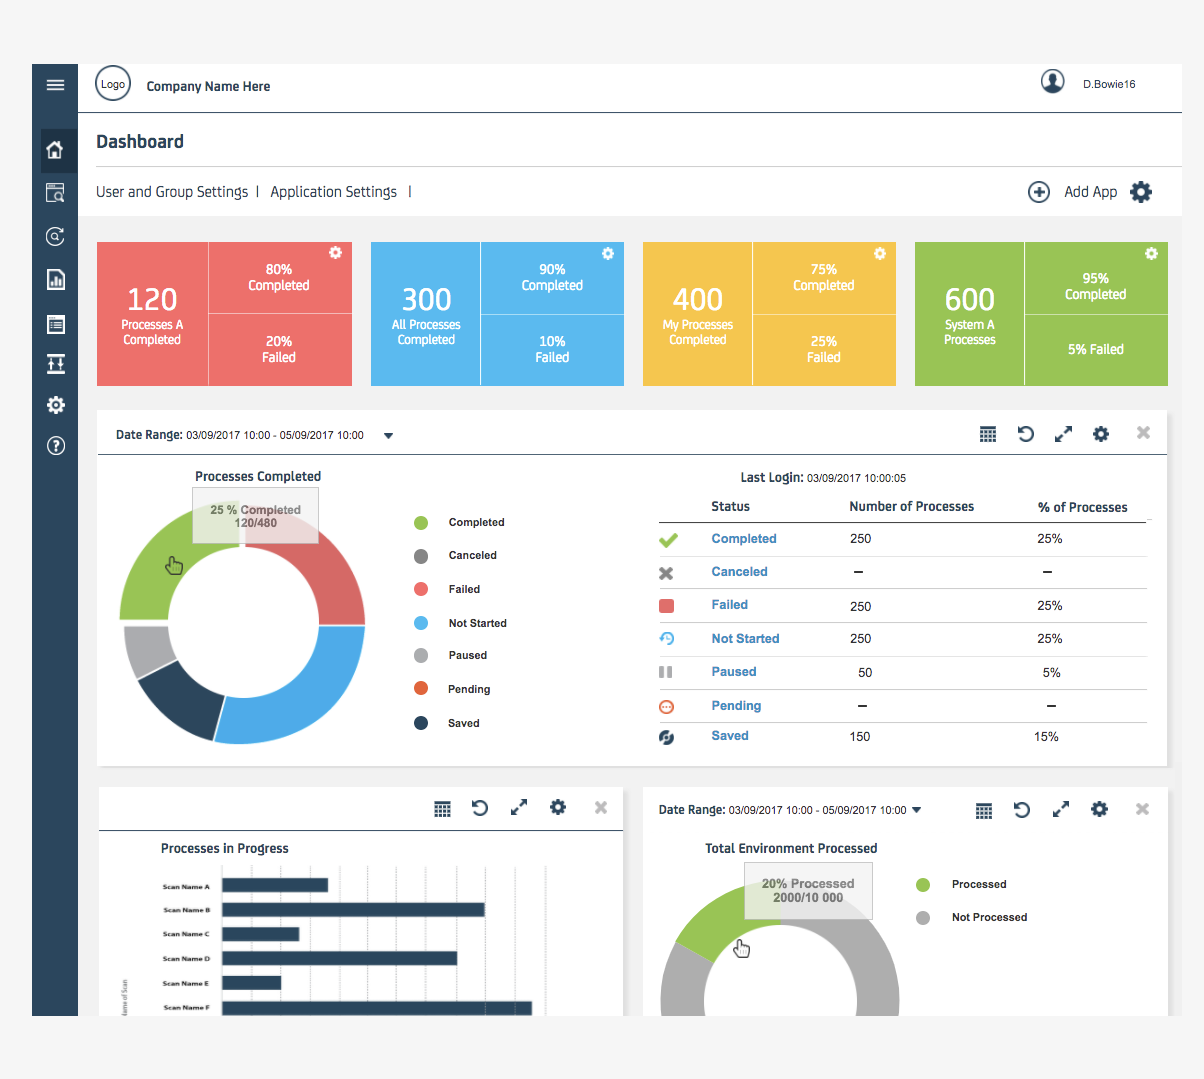Select the home icon in the sidebar
This screenshot has width=1204, height=1079.
click(55, 149)
